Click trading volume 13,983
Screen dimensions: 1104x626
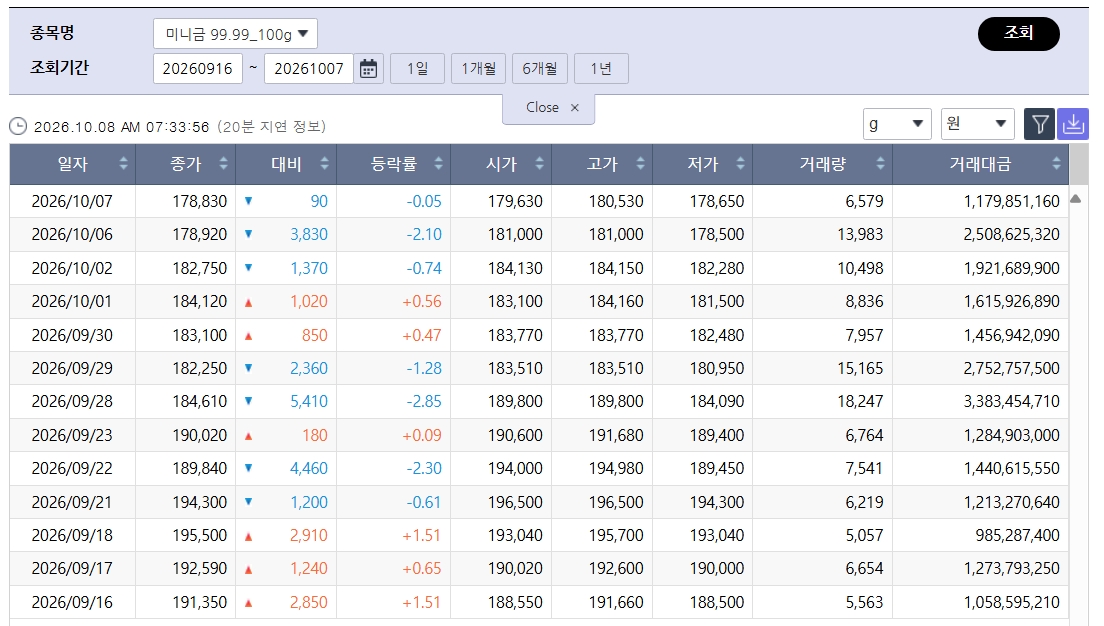click(x=860, y=234)
